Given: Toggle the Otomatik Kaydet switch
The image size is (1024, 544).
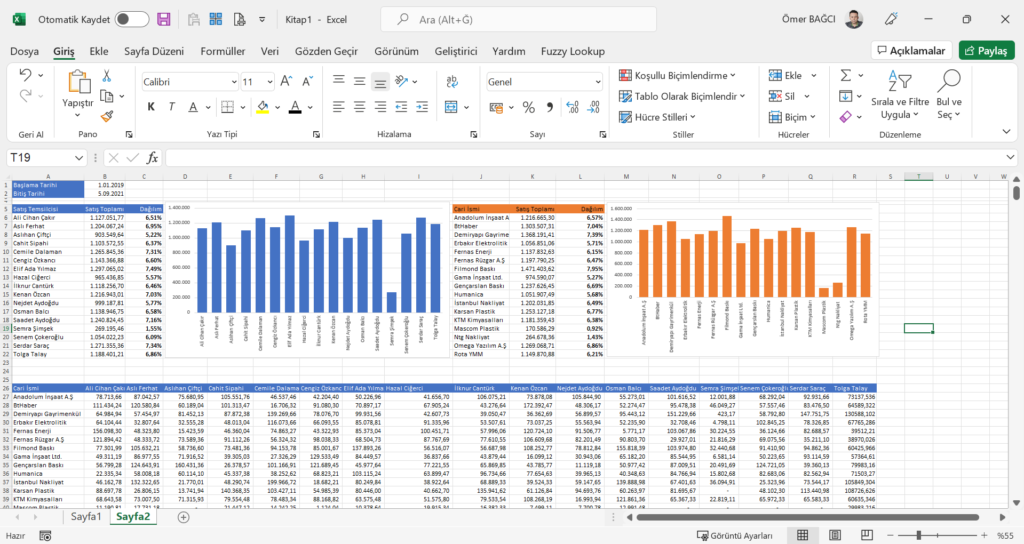Looking at the screenshot, I should [131, 20].
